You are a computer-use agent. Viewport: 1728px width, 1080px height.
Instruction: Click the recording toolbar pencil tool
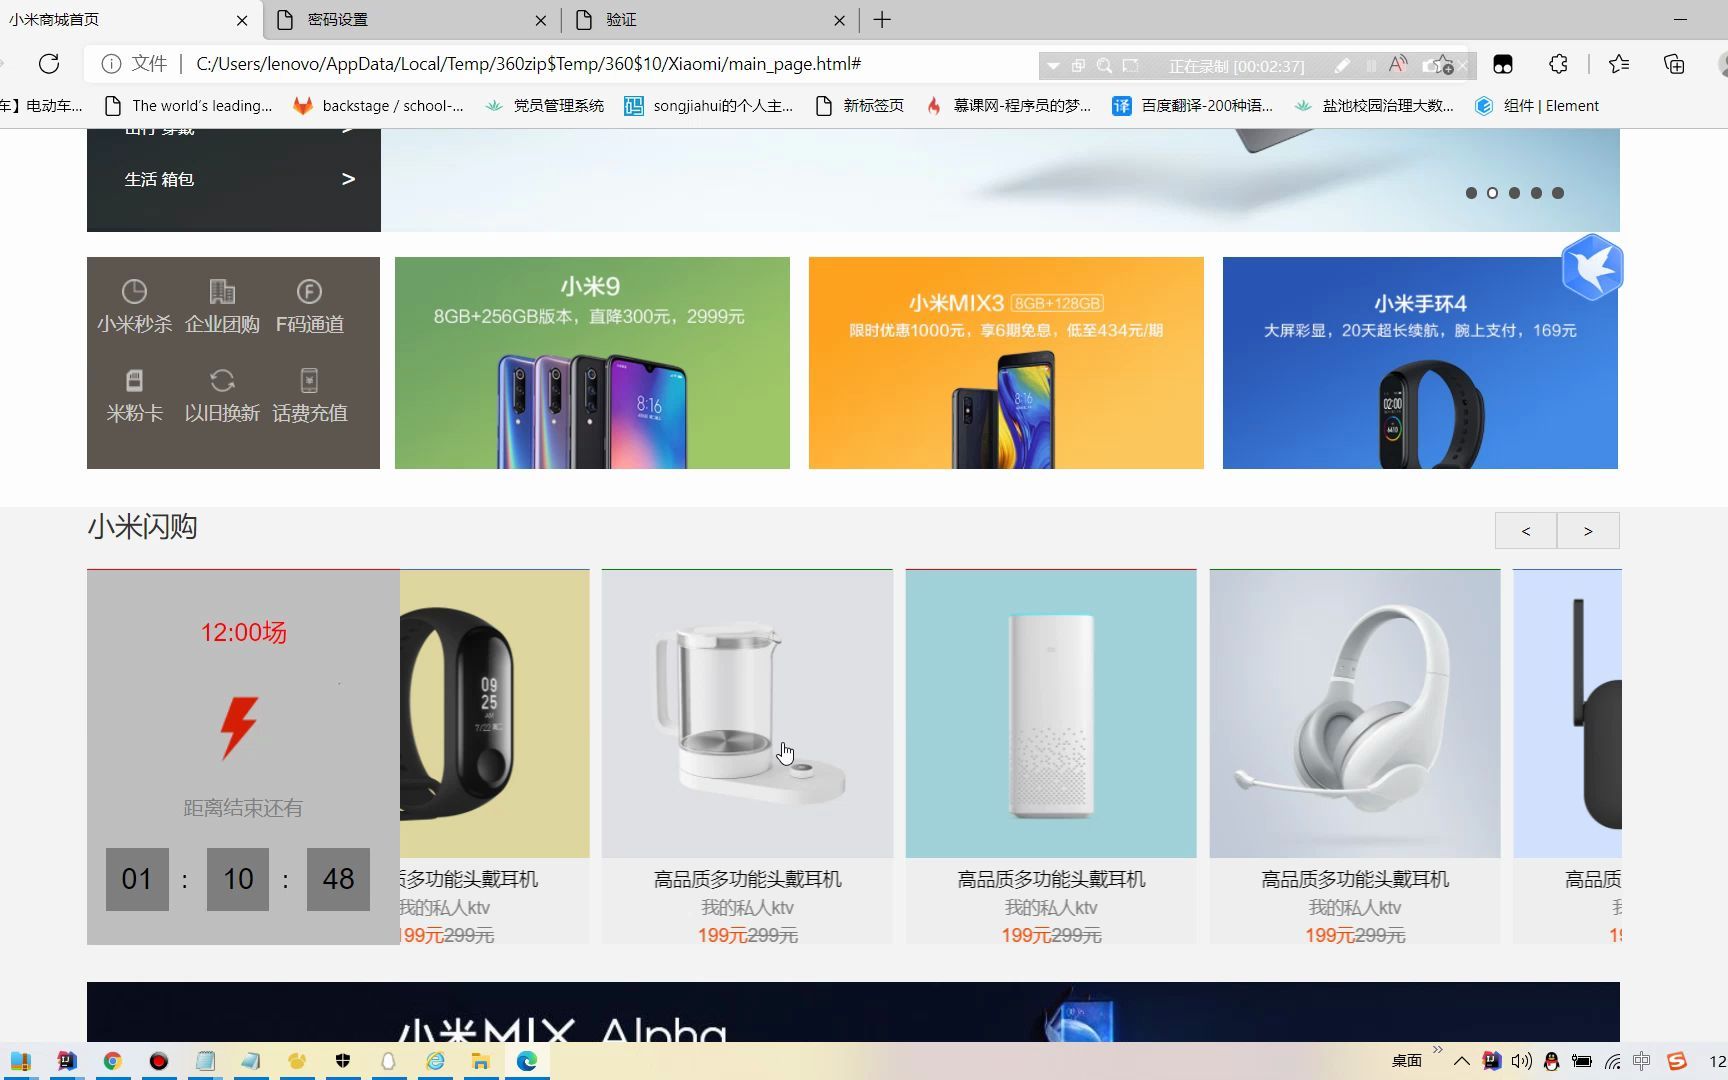pyautogui.click(x=1342, y=66)
